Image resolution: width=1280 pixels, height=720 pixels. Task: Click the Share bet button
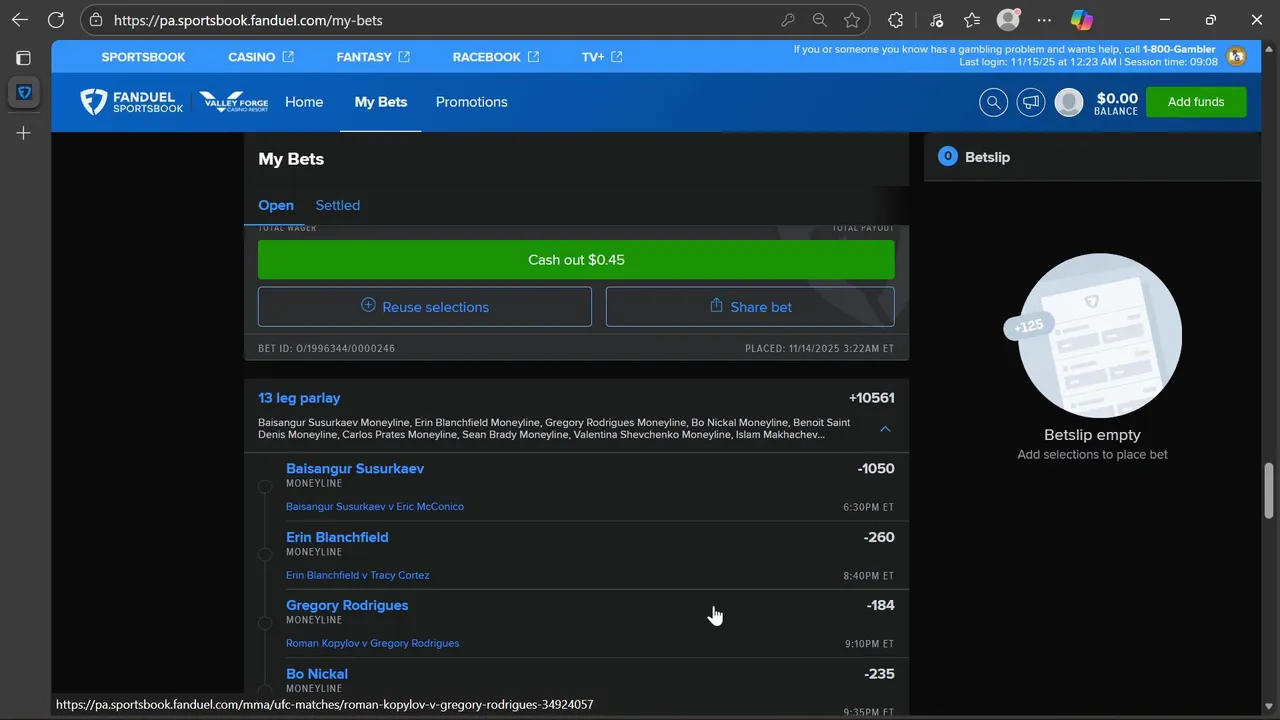pyautogui.click(x=750, y=307)
